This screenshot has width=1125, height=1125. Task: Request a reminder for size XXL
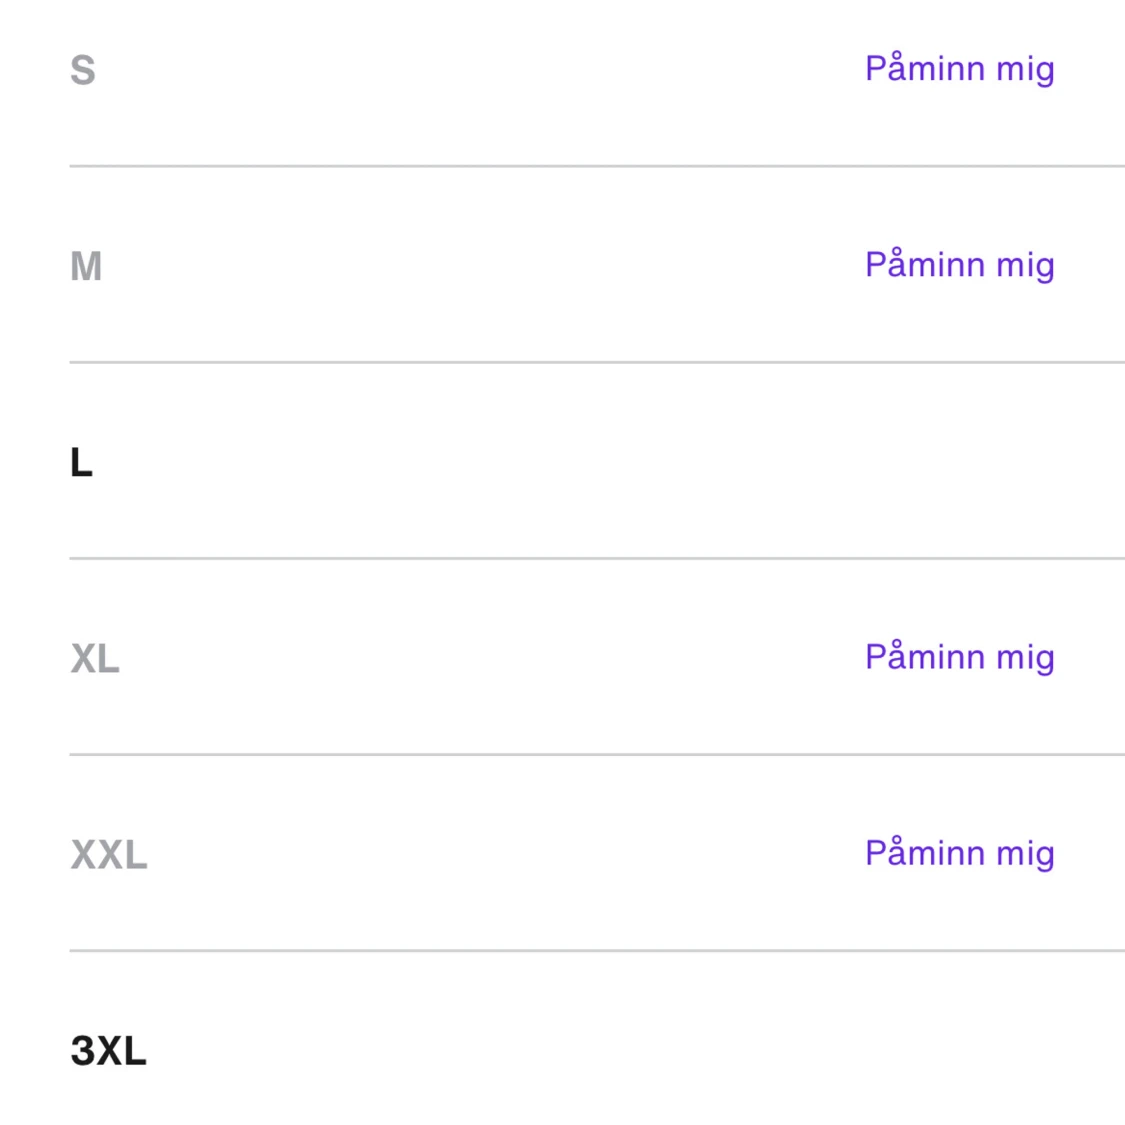click(x=959, y=853)
